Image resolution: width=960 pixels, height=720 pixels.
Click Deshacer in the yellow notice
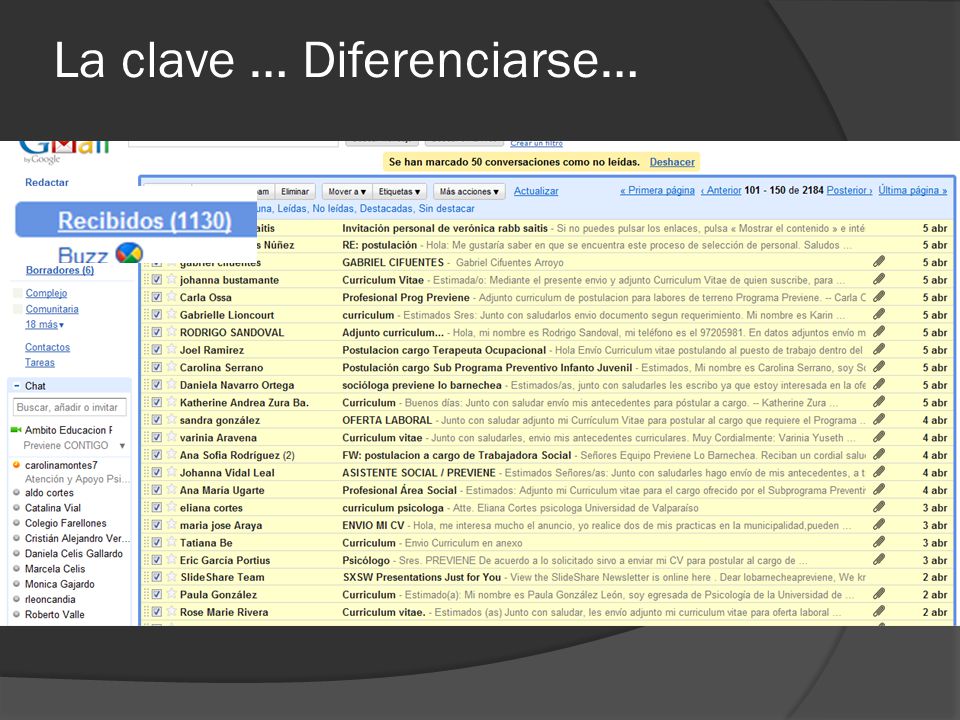(x=672, y=162)
